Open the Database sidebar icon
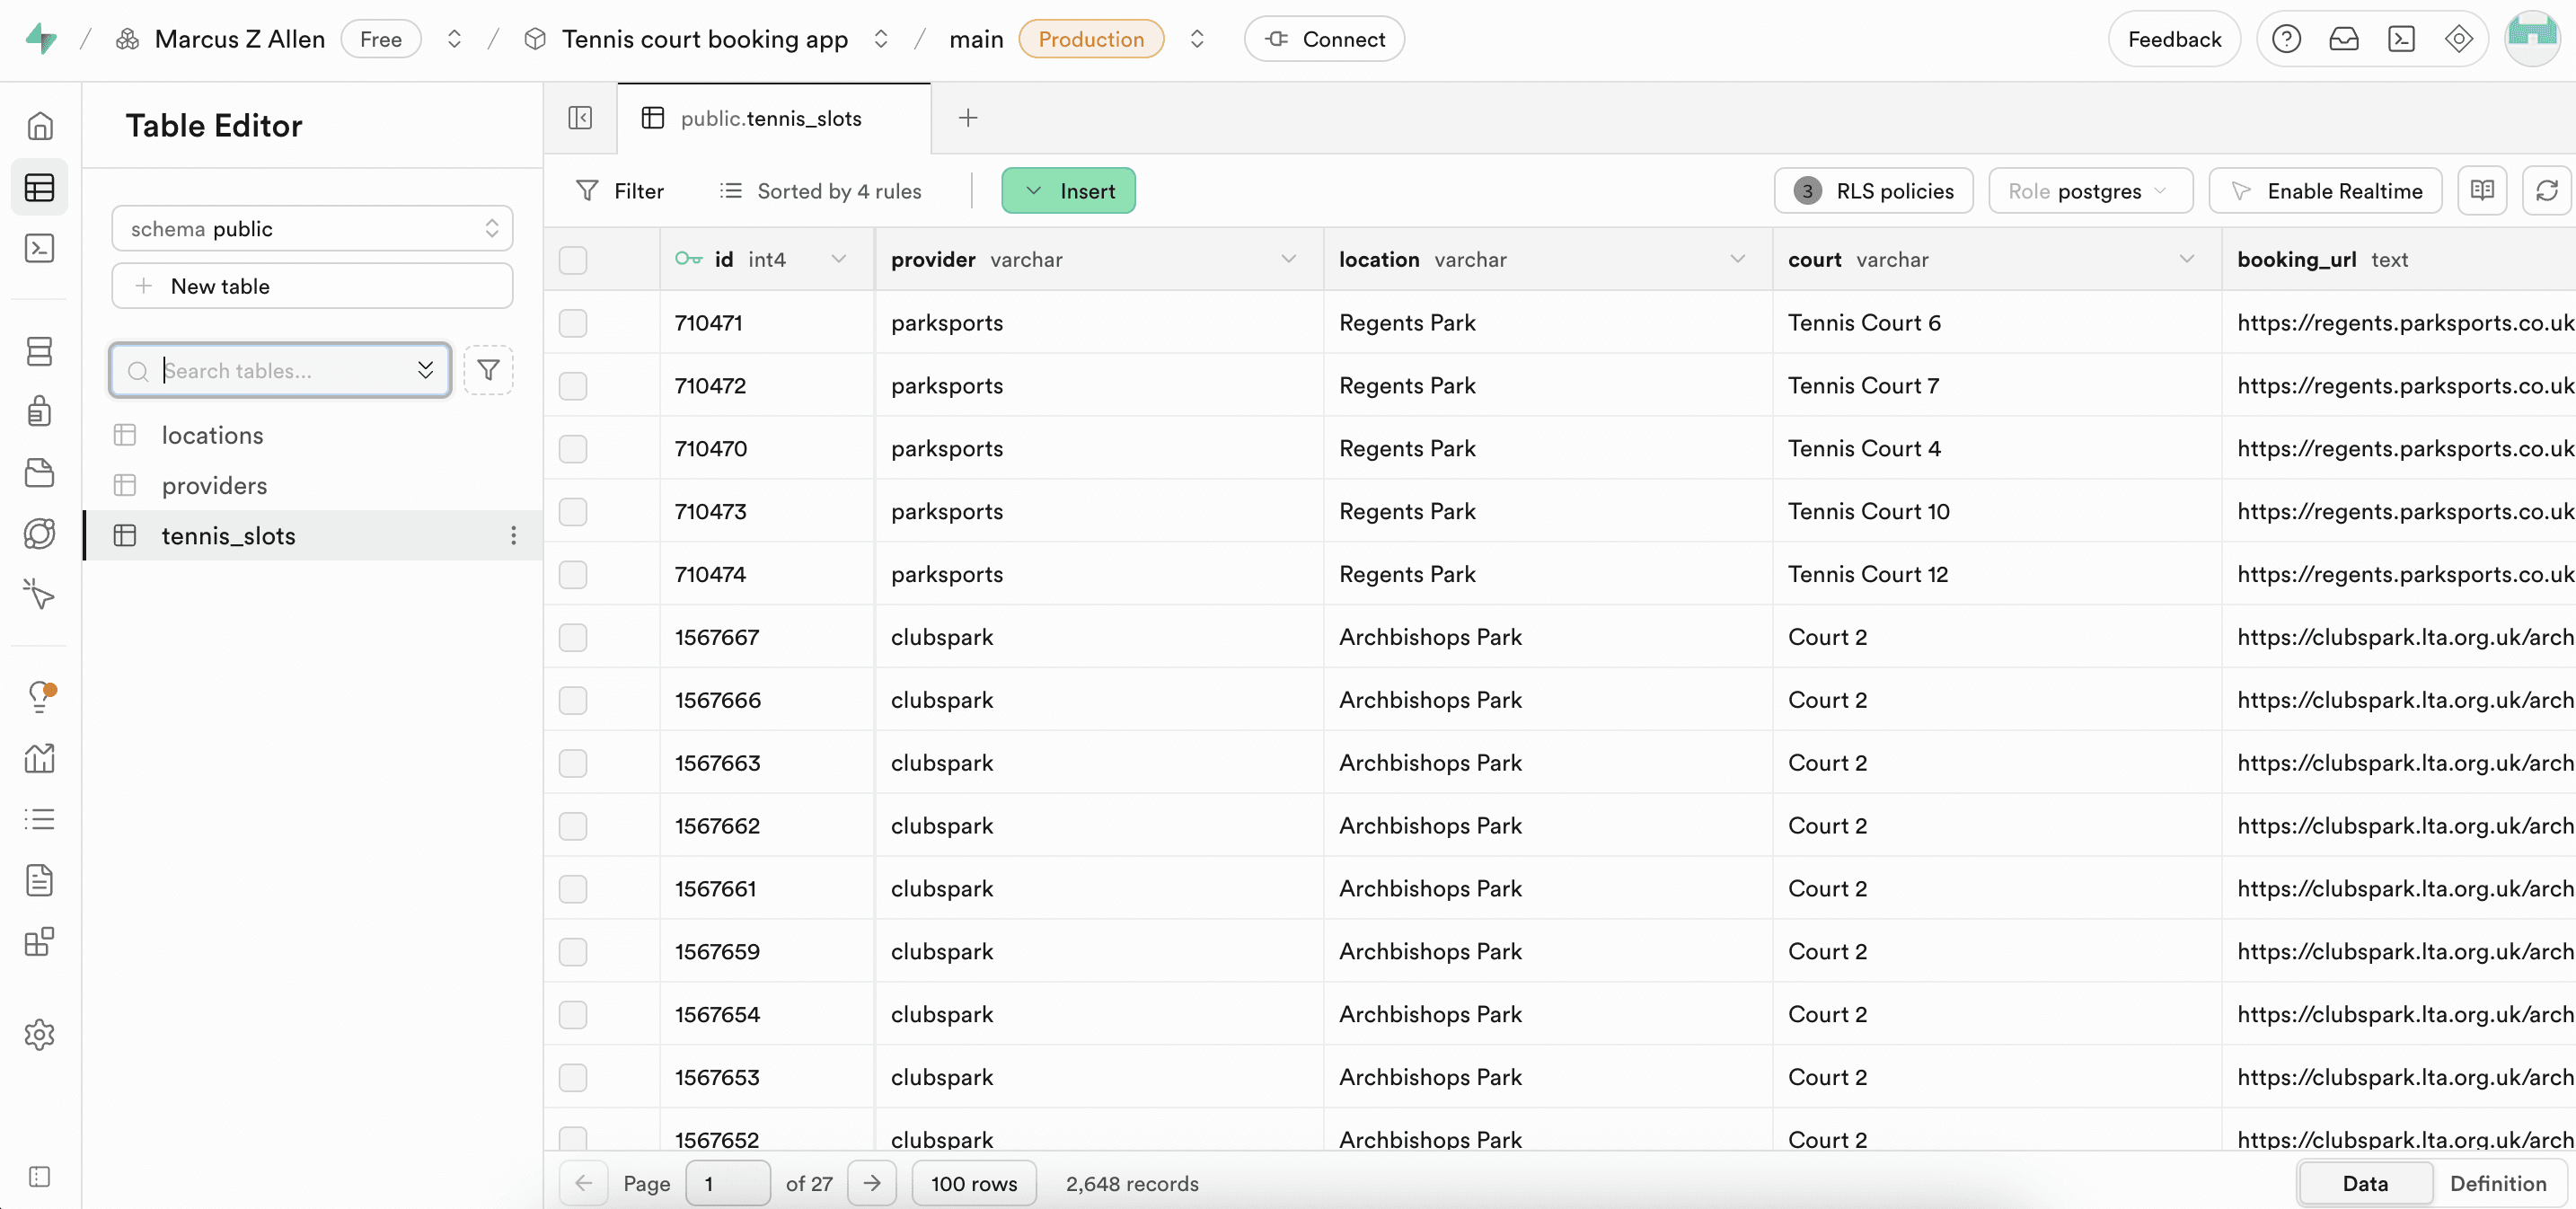 40,351
